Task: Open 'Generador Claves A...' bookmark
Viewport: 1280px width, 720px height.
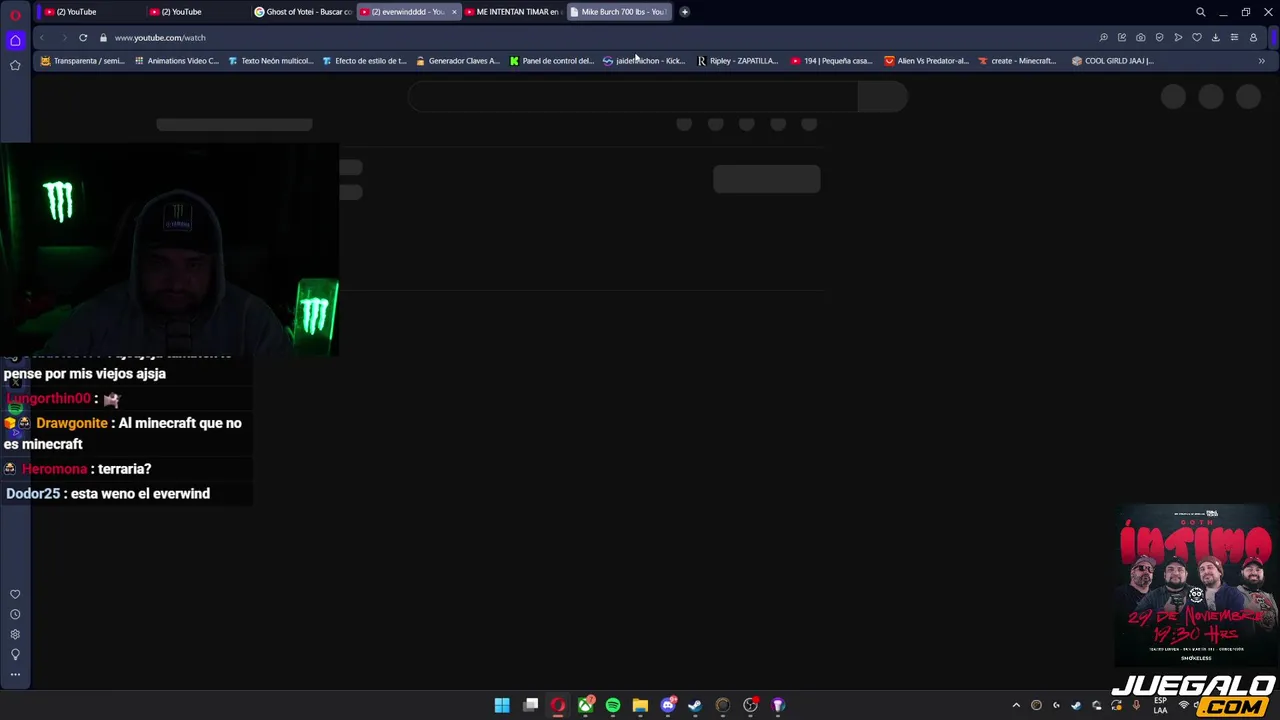Action: pos(457,61)
